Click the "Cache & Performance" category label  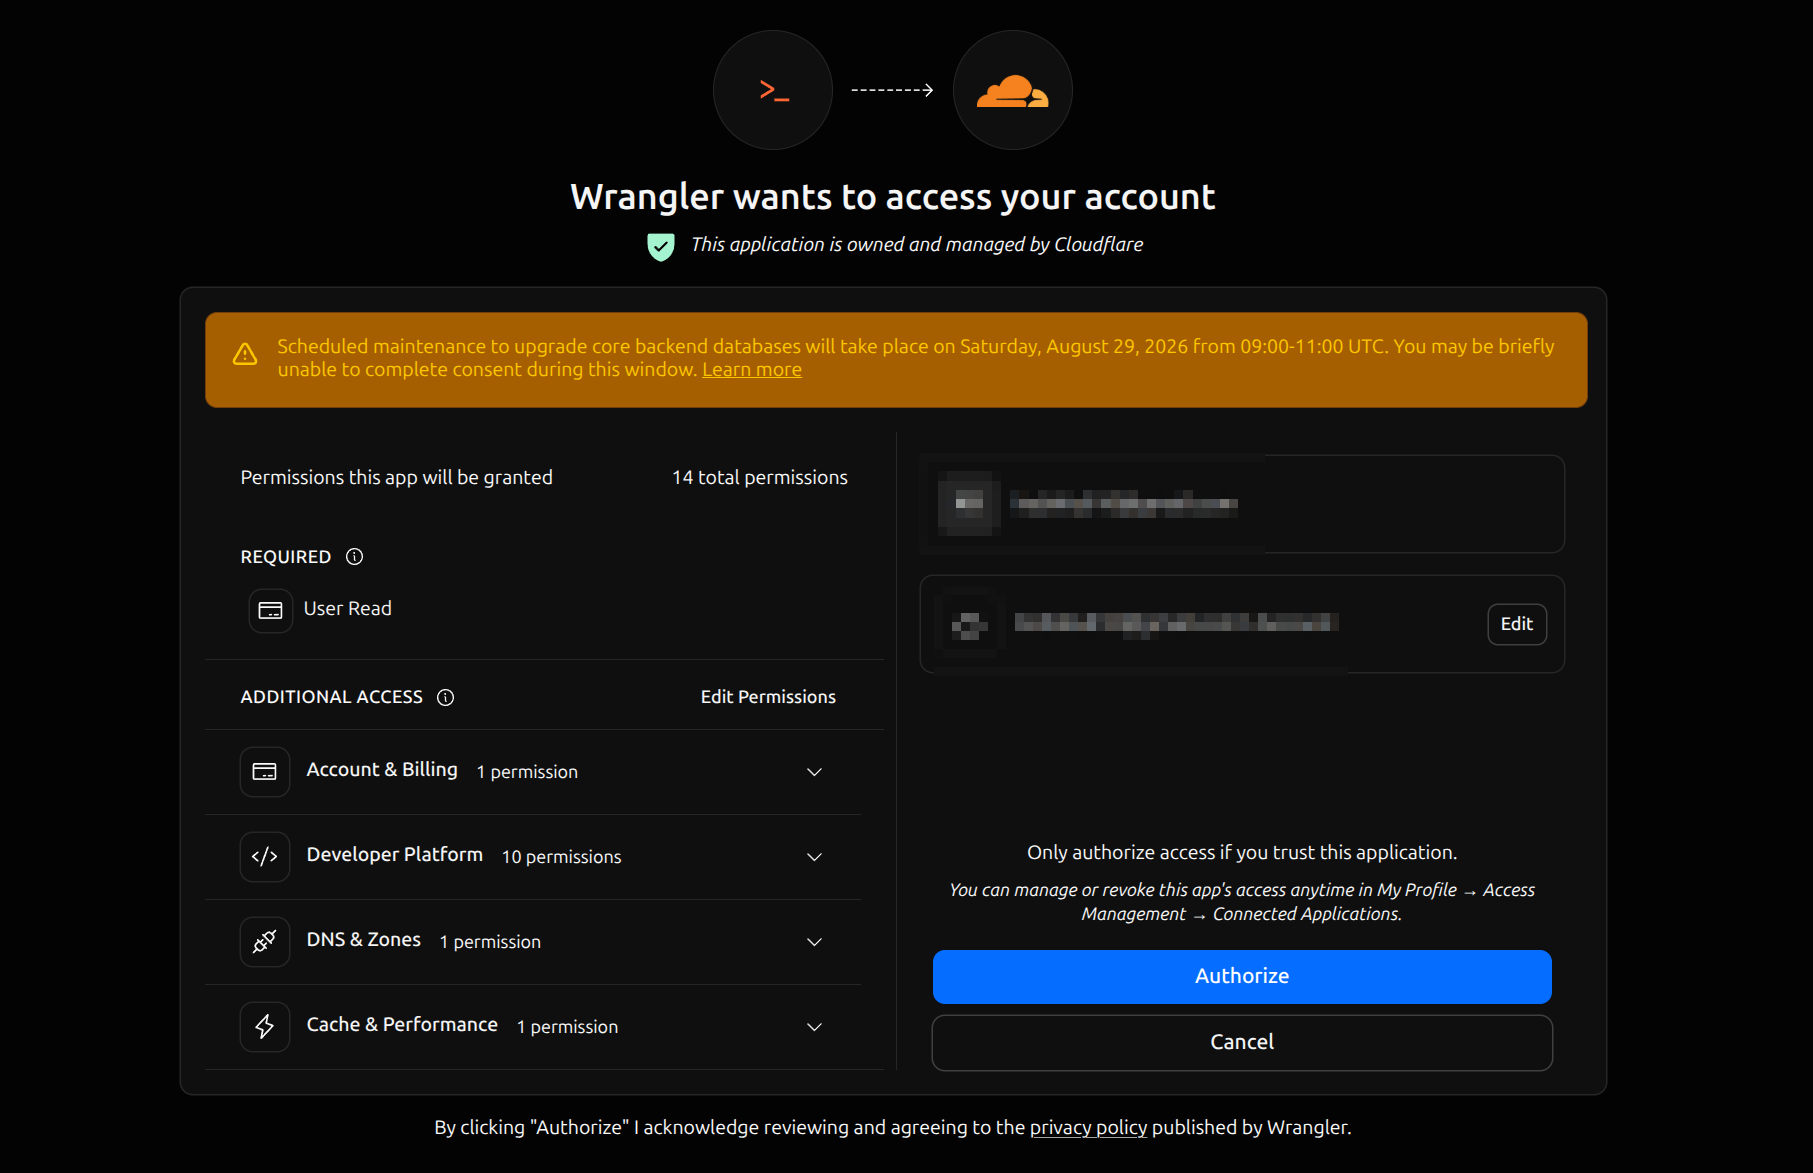point(402,1025)
